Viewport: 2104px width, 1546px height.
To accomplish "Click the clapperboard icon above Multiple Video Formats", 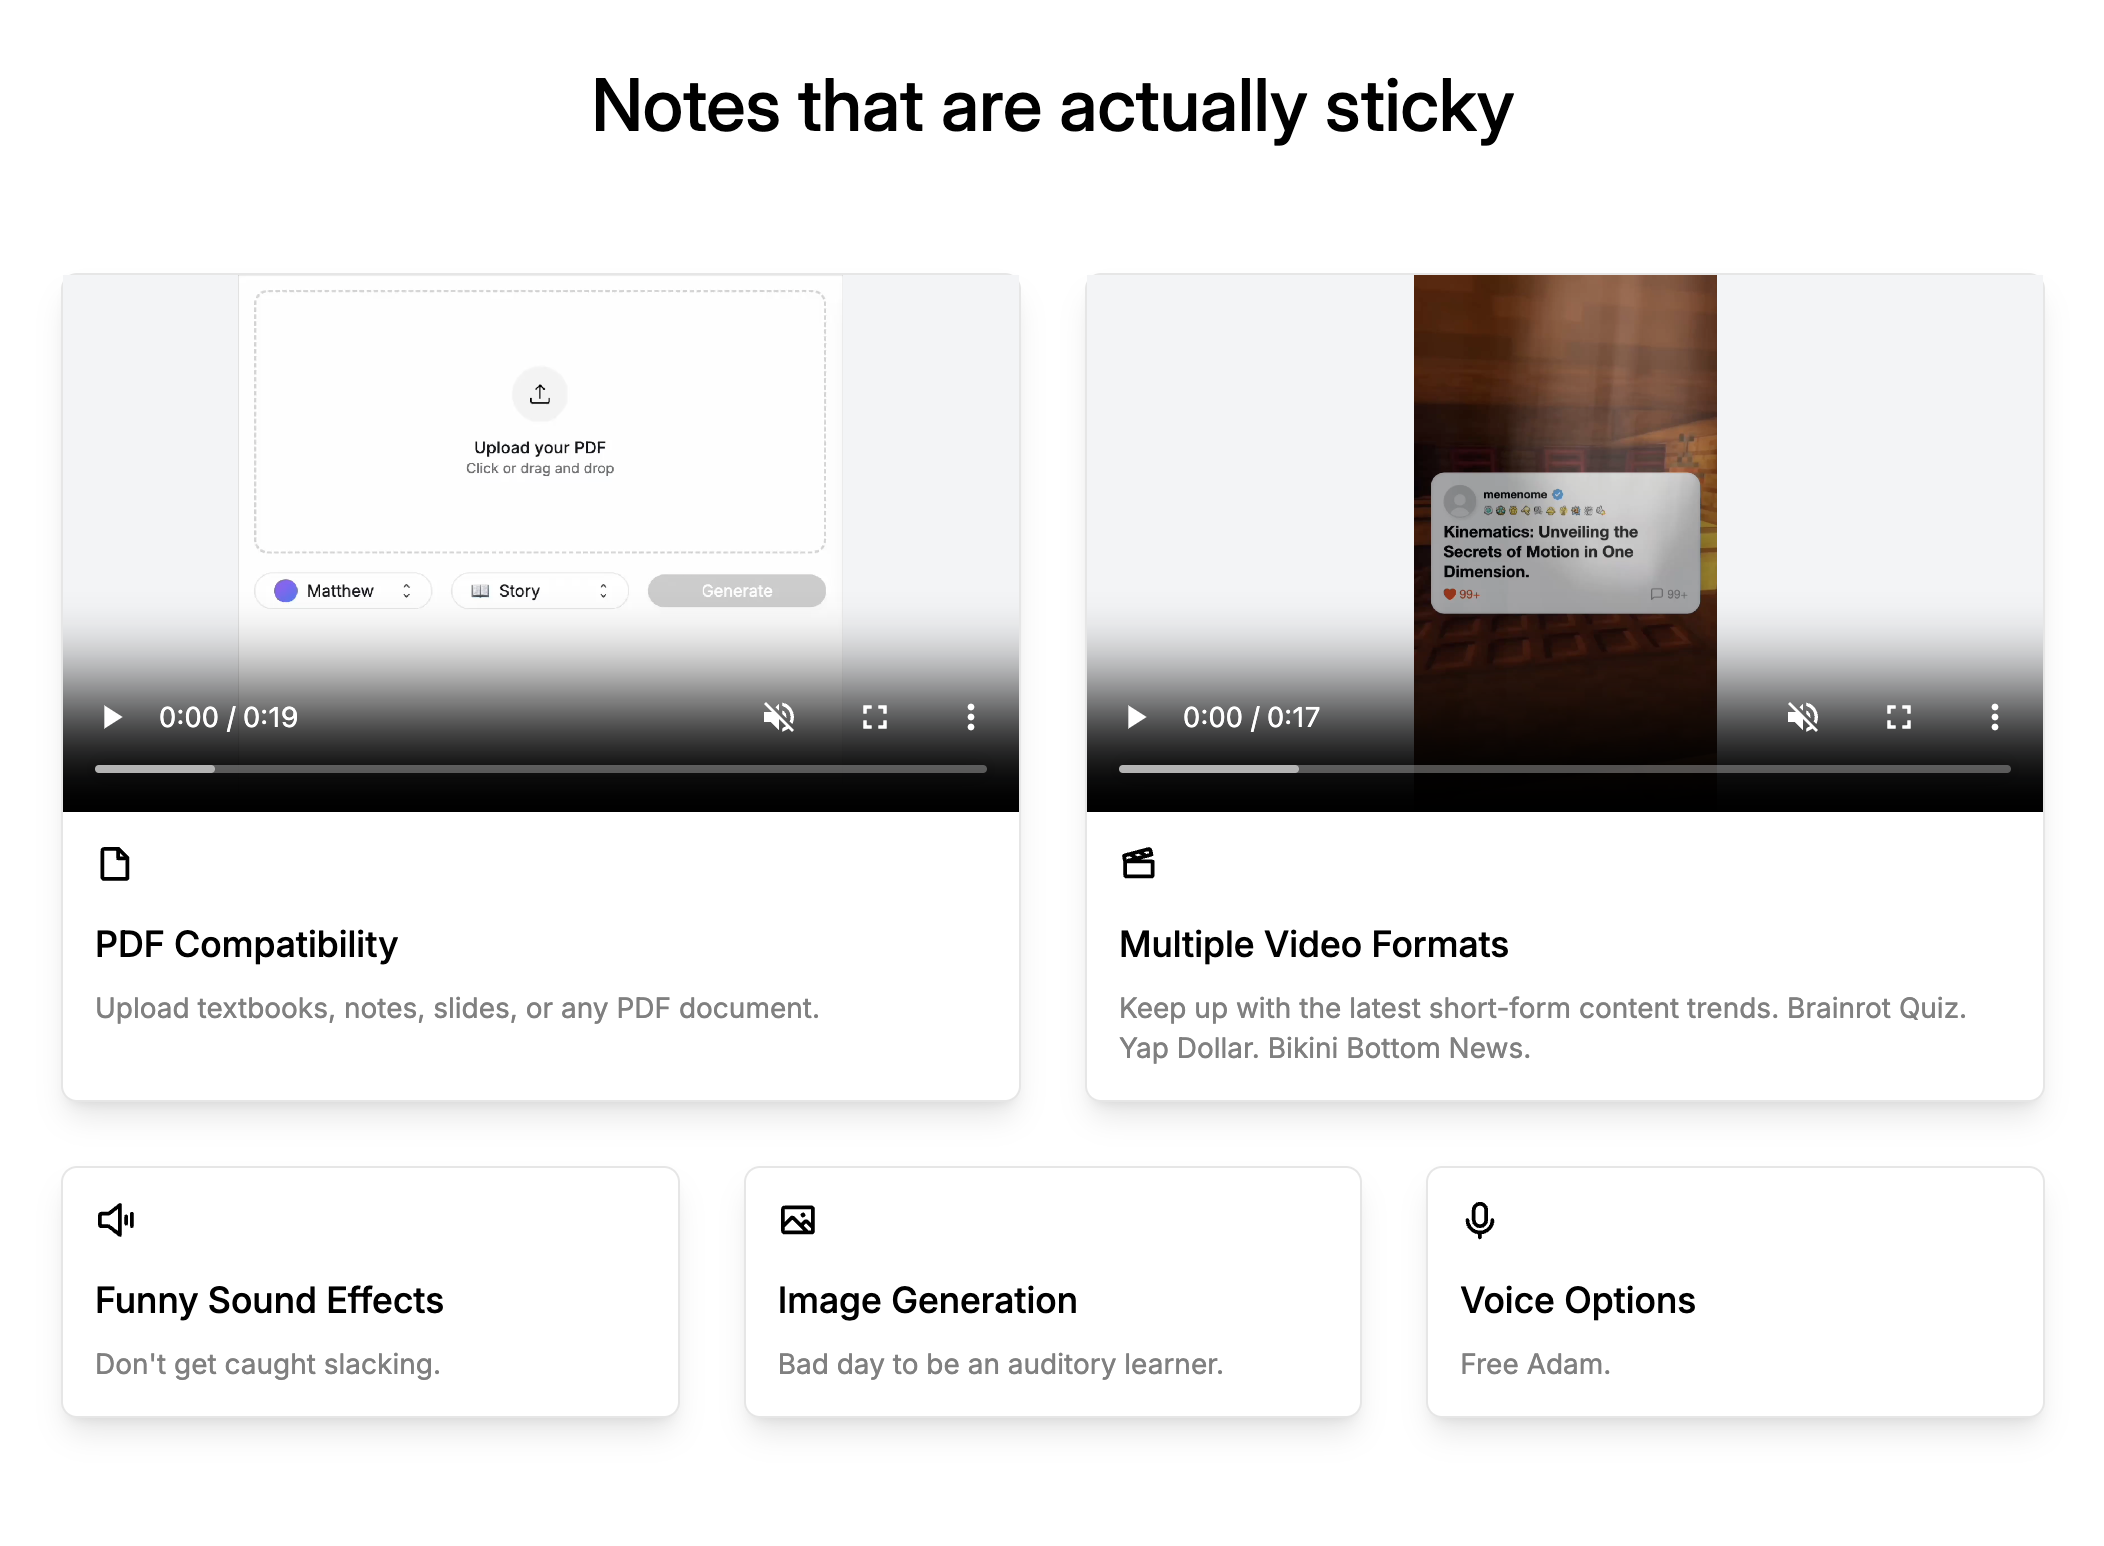I will (1138, 863).
